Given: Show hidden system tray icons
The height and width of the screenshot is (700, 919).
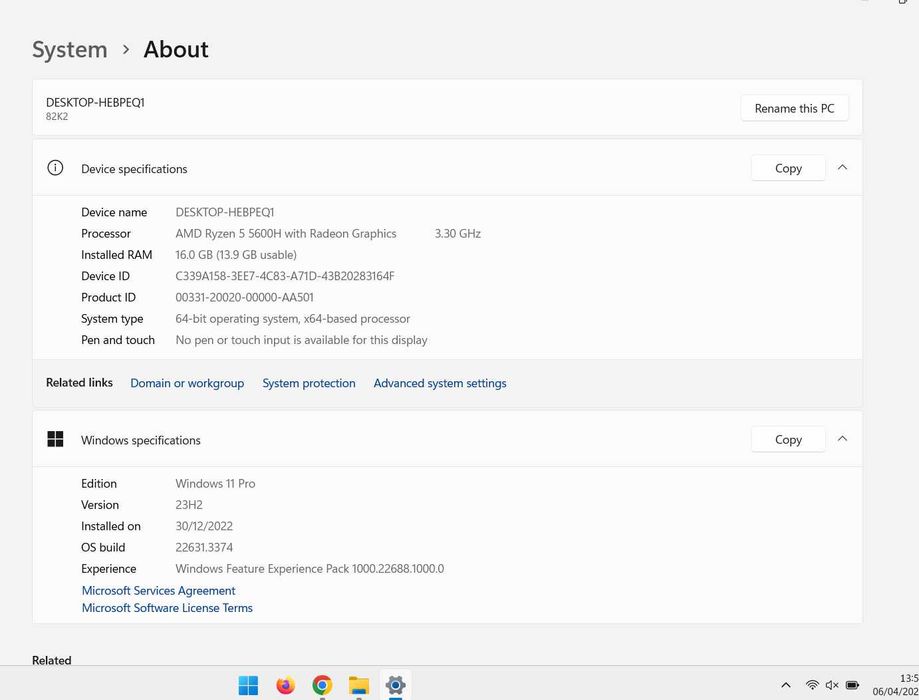Looking at the screenshot, I should click(x=786, y=685).
